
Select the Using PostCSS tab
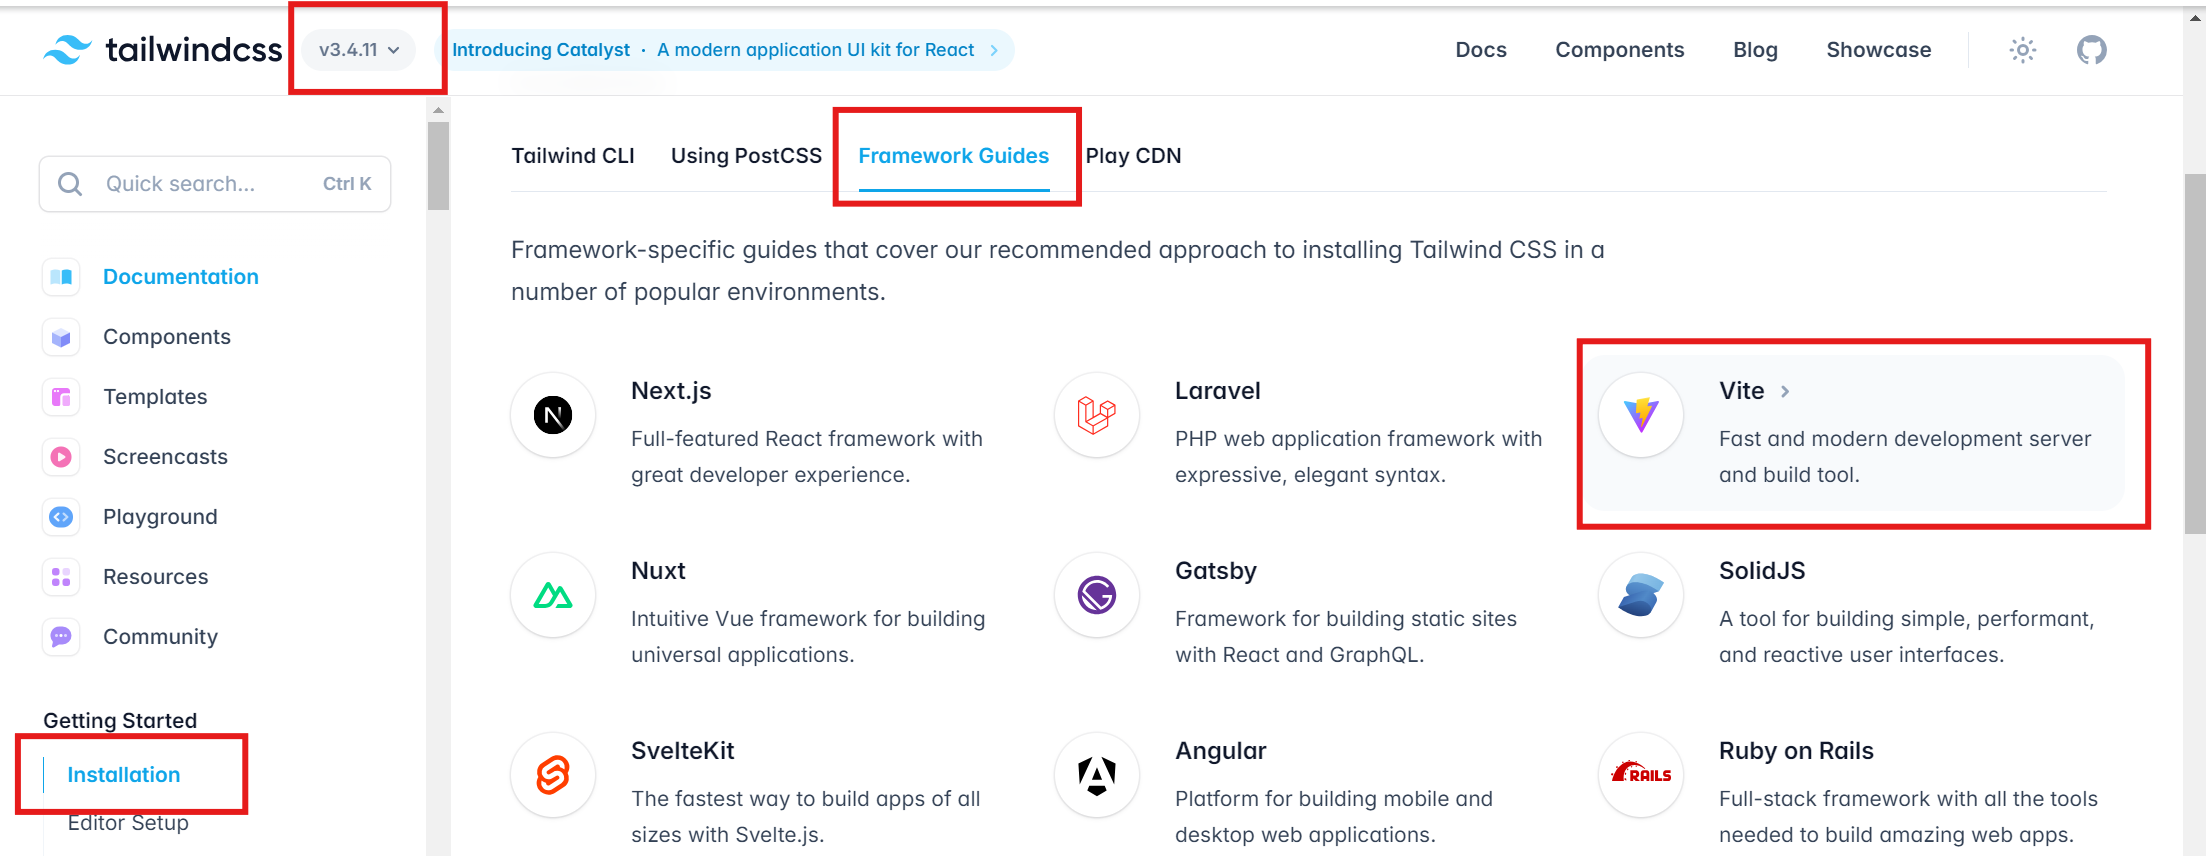tap(746, 156)
